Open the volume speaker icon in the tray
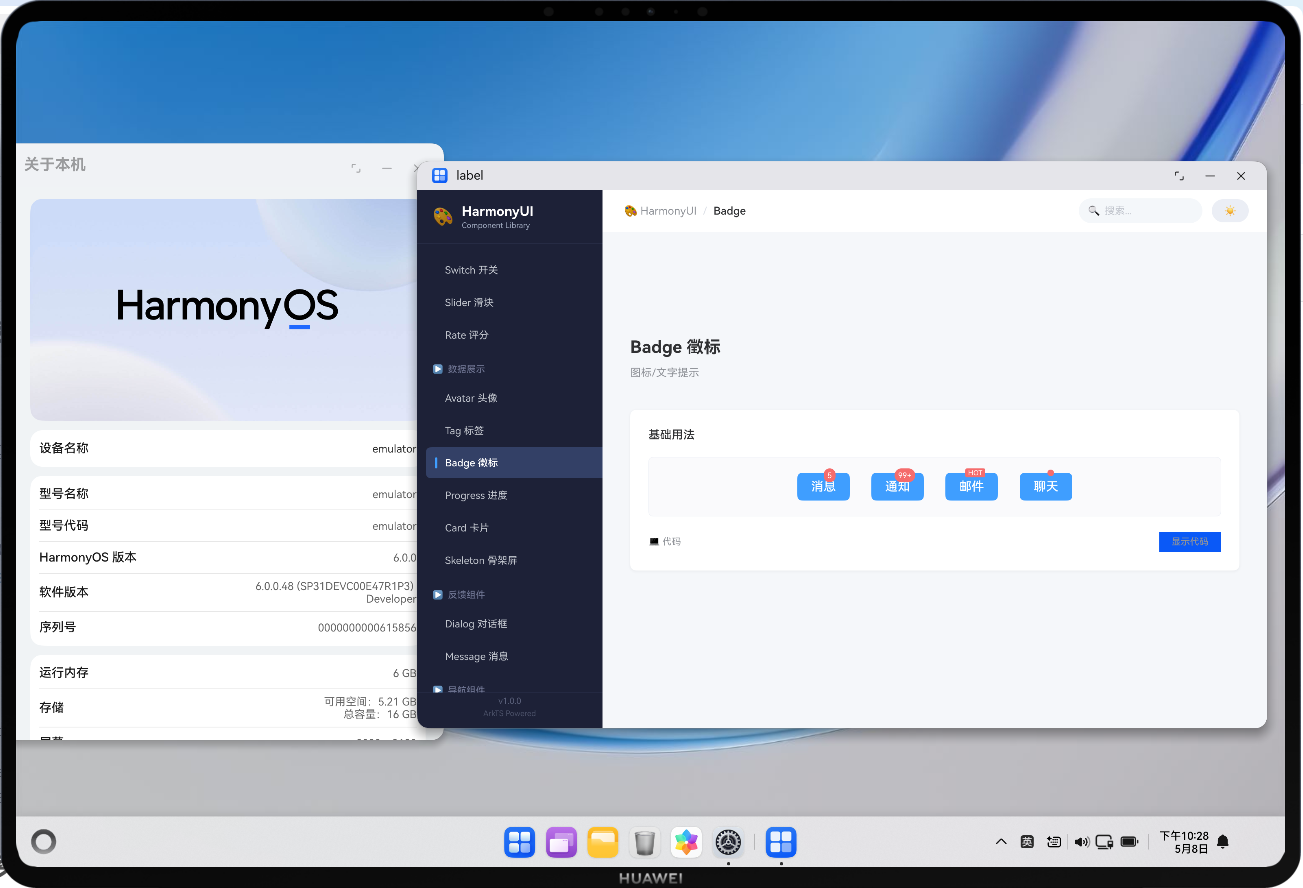1303x888 pixels. 1081,842
